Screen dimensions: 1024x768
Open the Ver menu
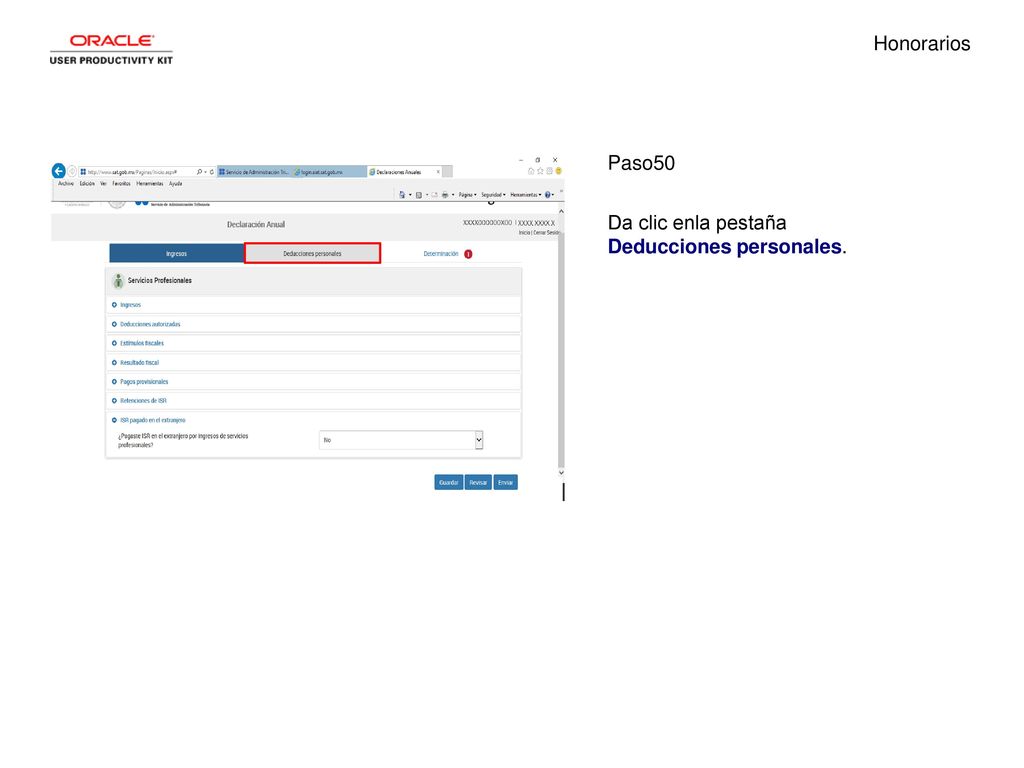click(103, 184)
